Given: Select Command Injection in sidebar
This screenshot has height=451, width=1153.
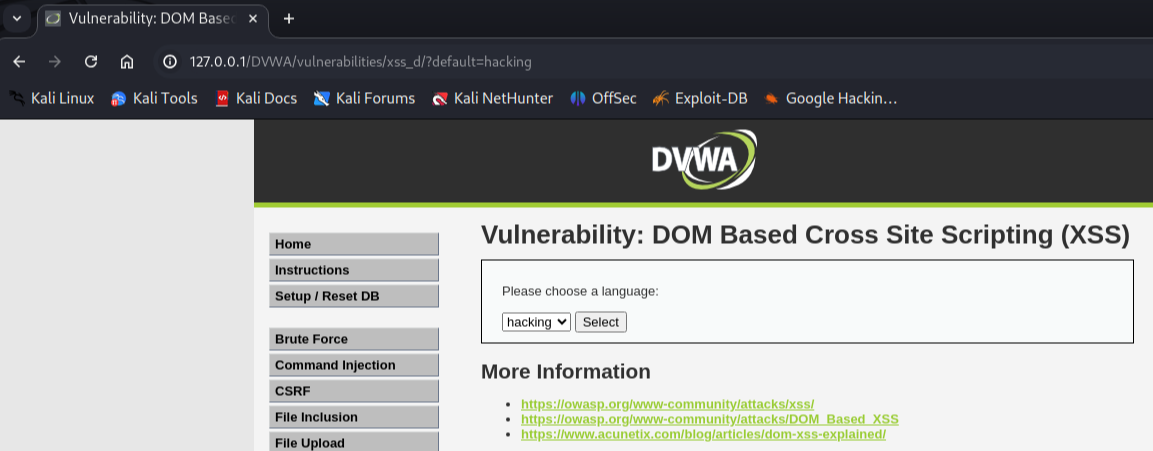Looking at the screenshot, I should tap(354, 365).
